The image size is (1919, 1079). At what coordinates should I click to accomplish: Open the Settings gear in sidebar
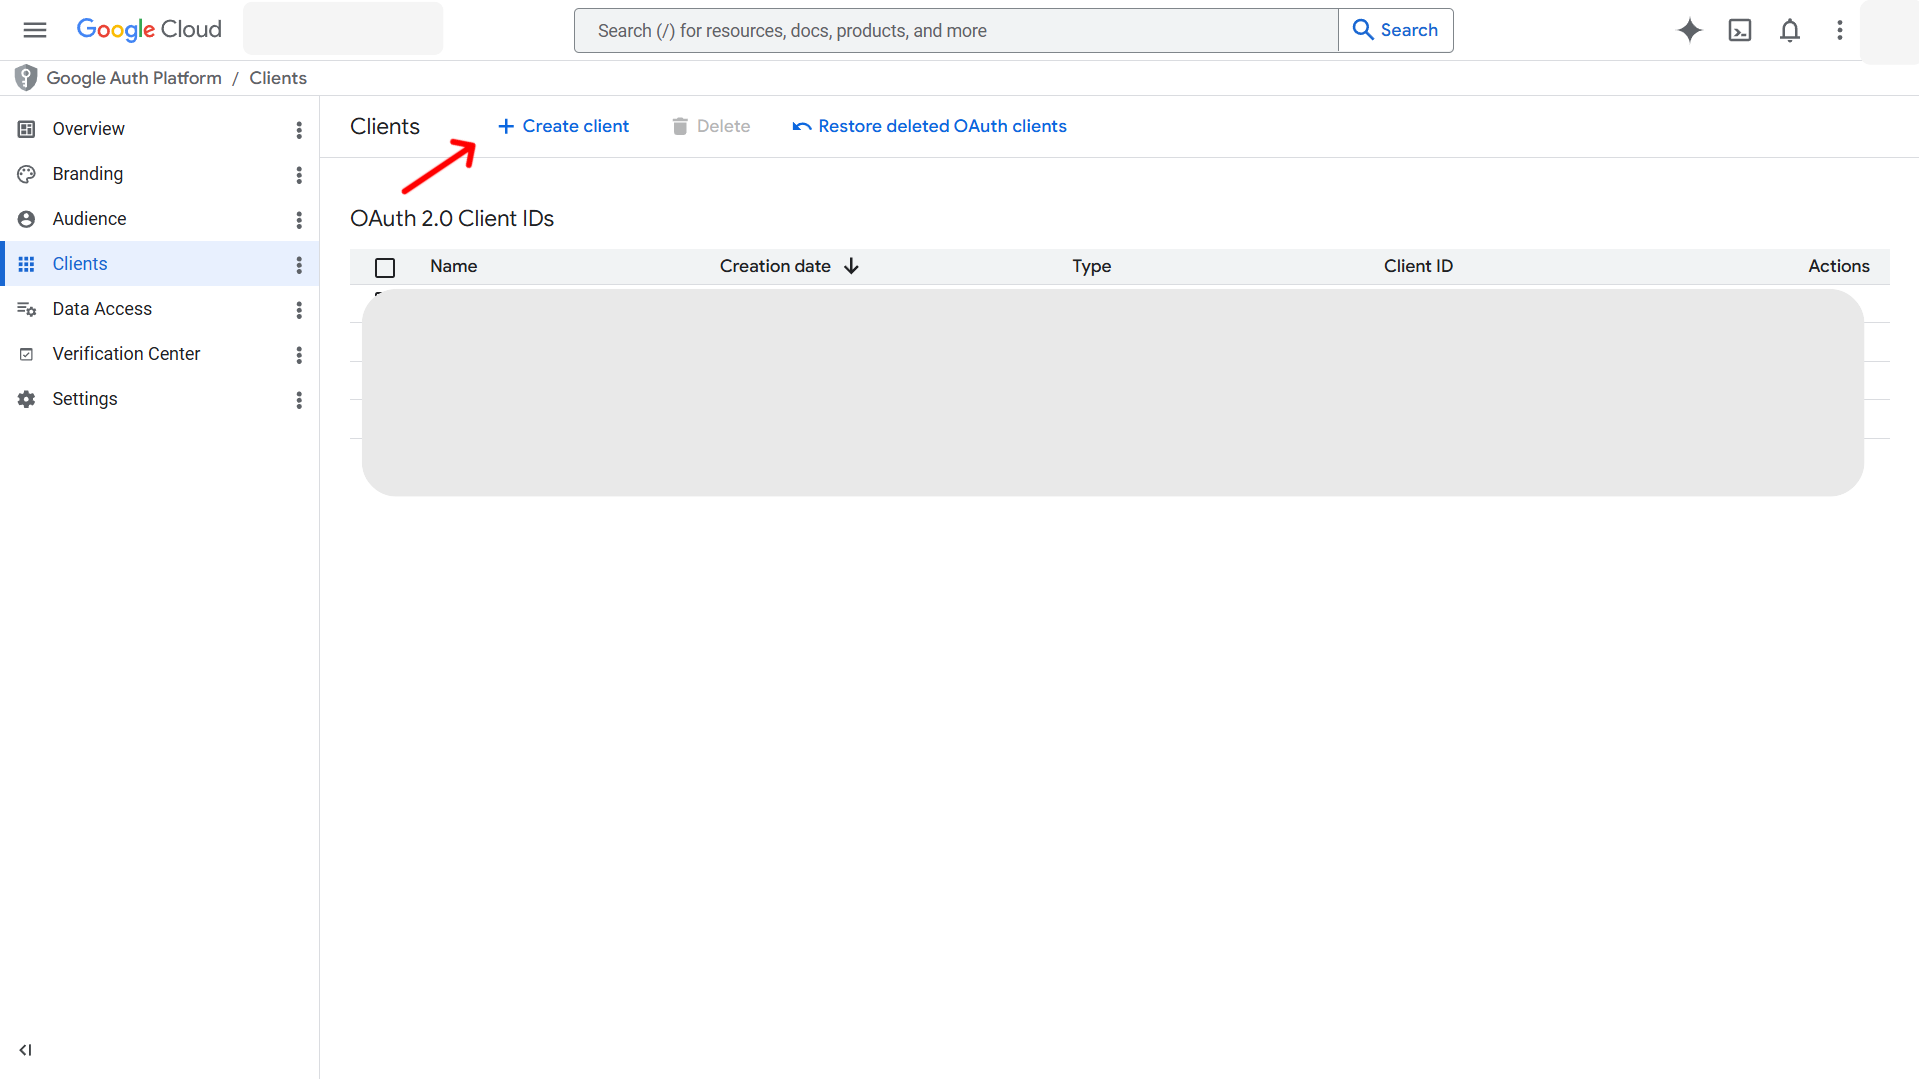coord(25,398)
